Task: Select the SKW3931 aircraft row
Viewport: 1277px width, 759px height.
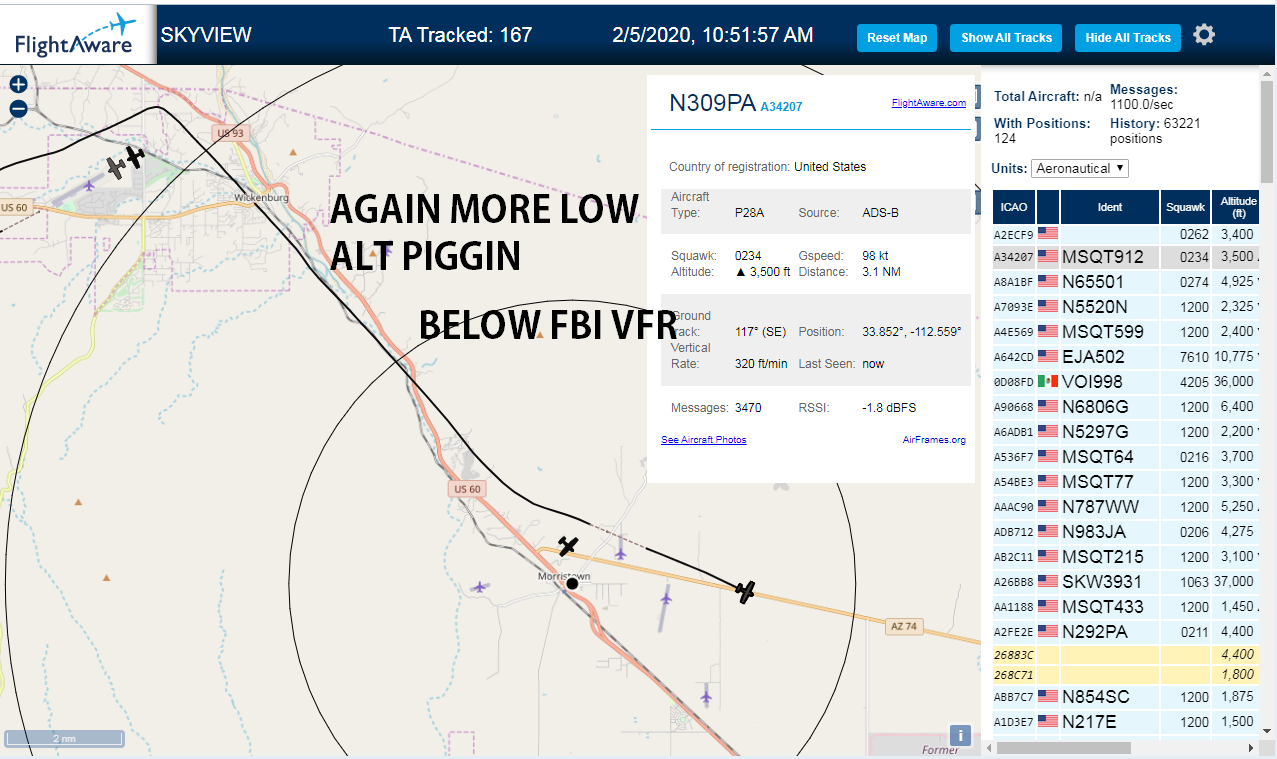Action: point(1126,582)
